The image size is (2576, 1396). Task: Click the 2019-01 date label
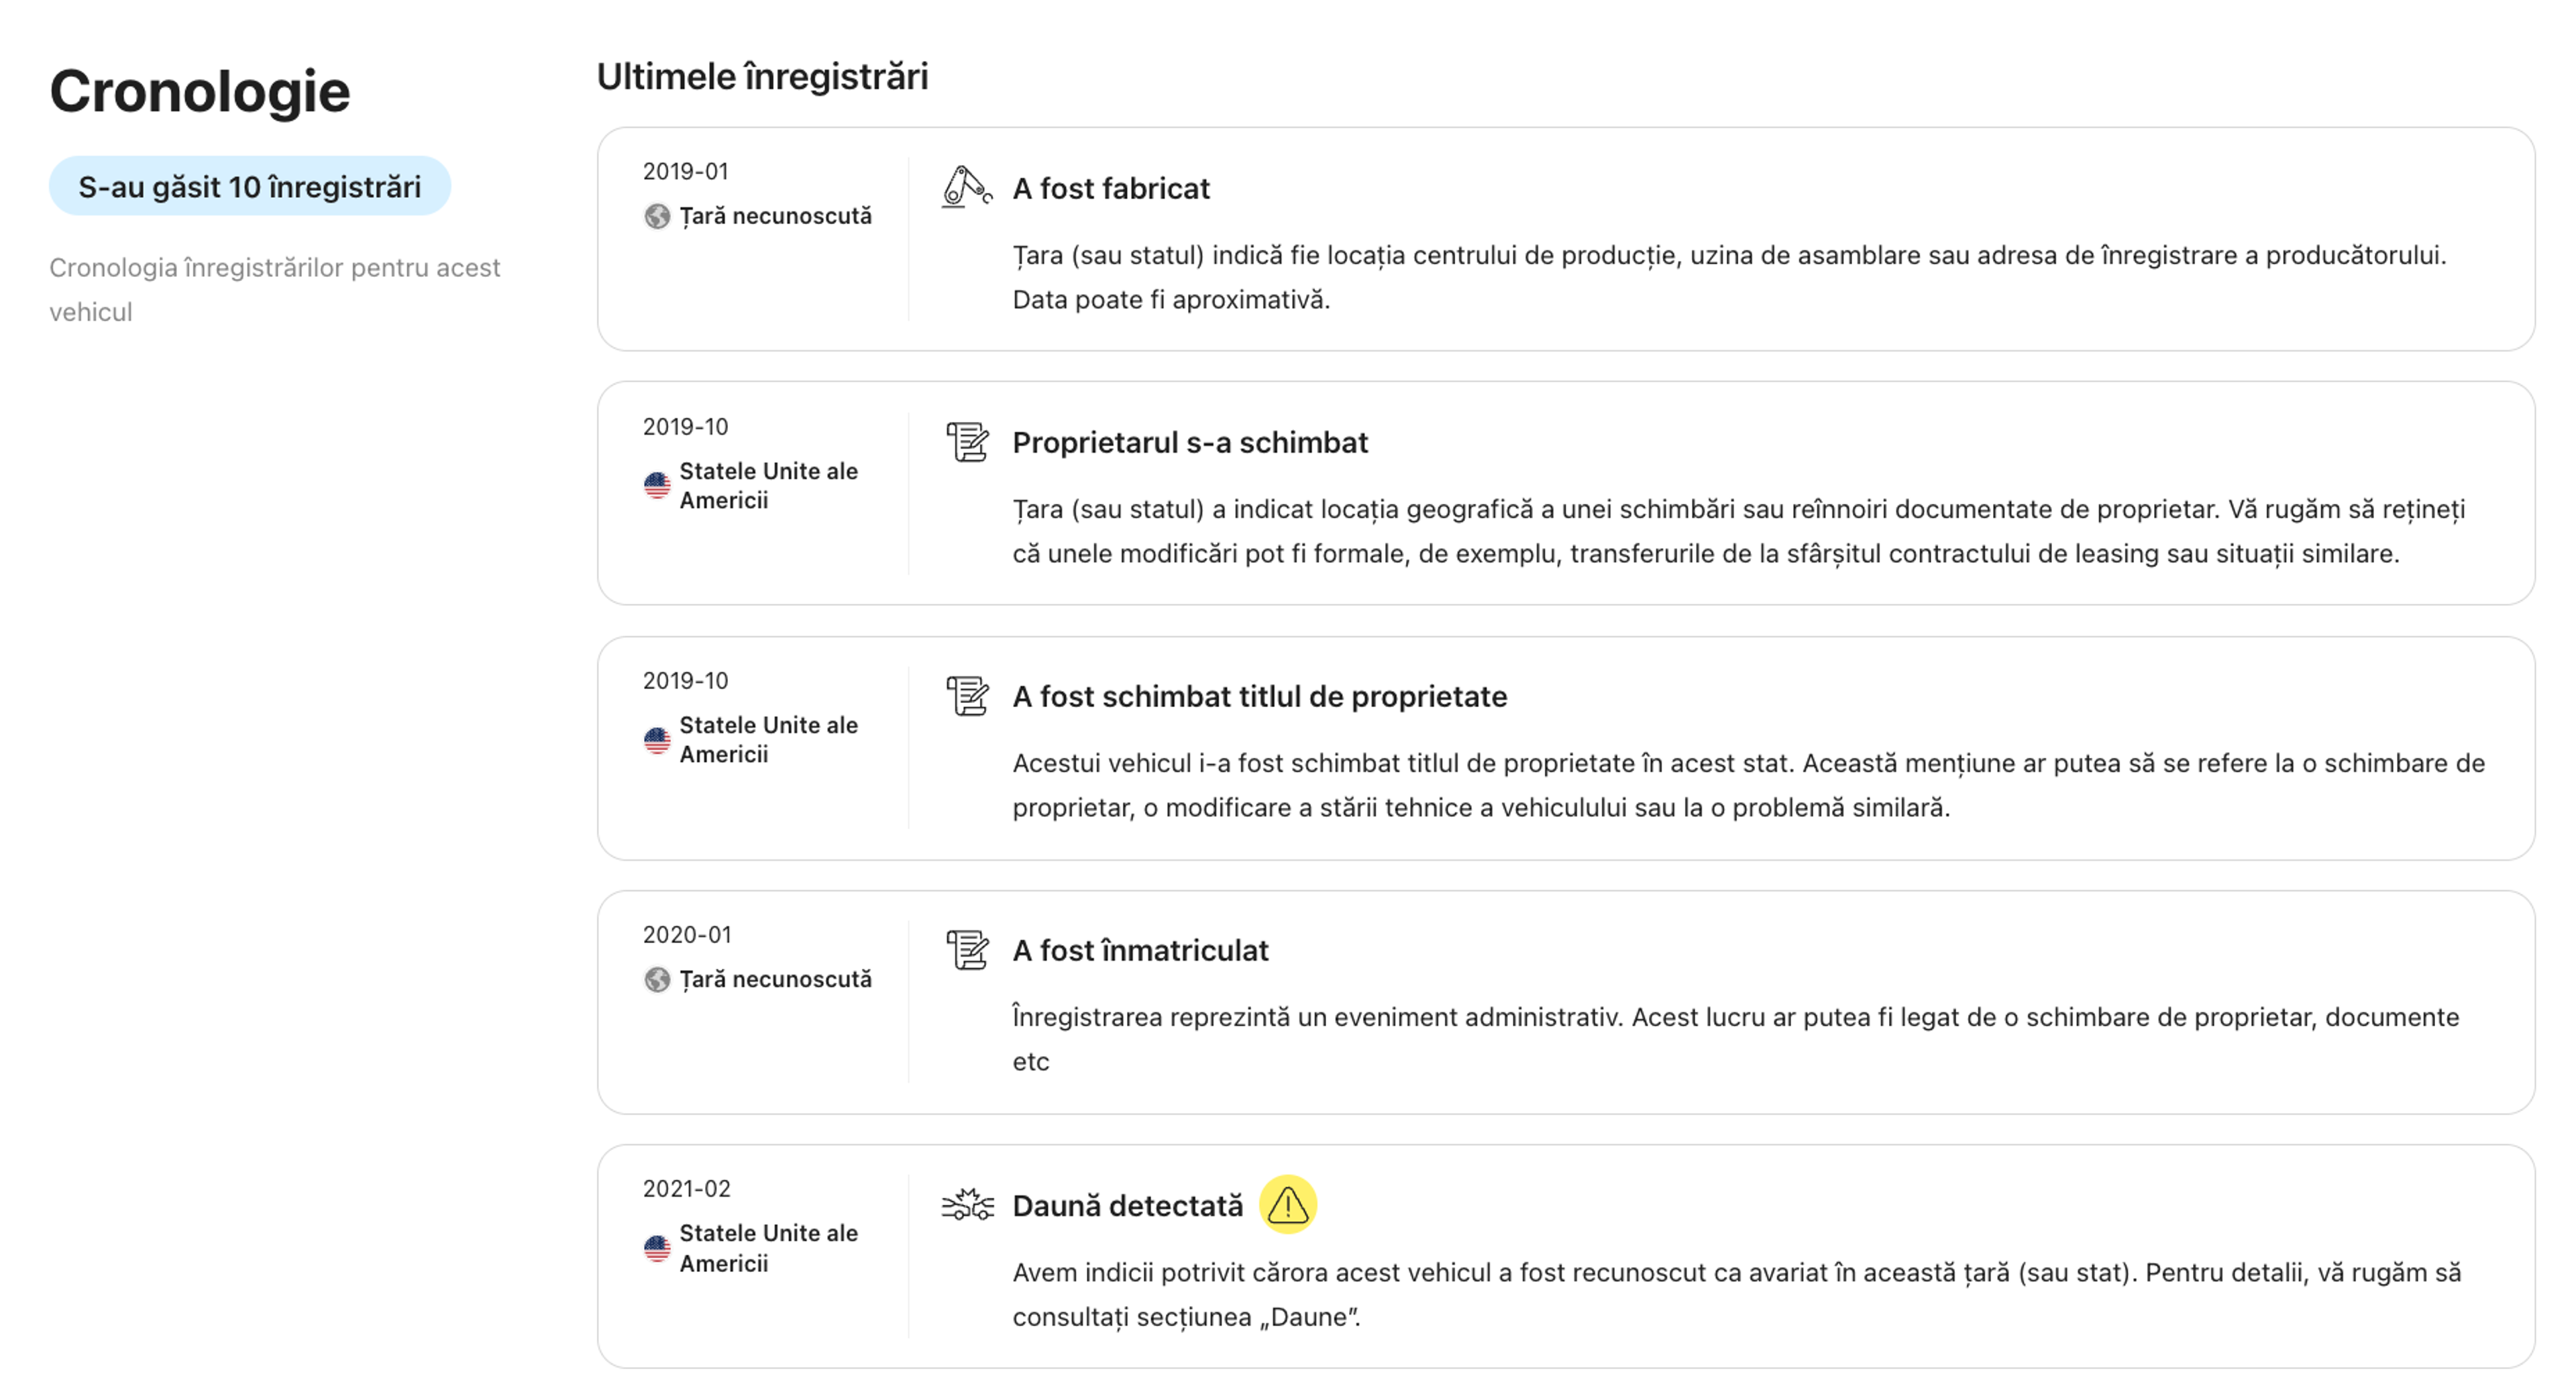tap(685, 171)
